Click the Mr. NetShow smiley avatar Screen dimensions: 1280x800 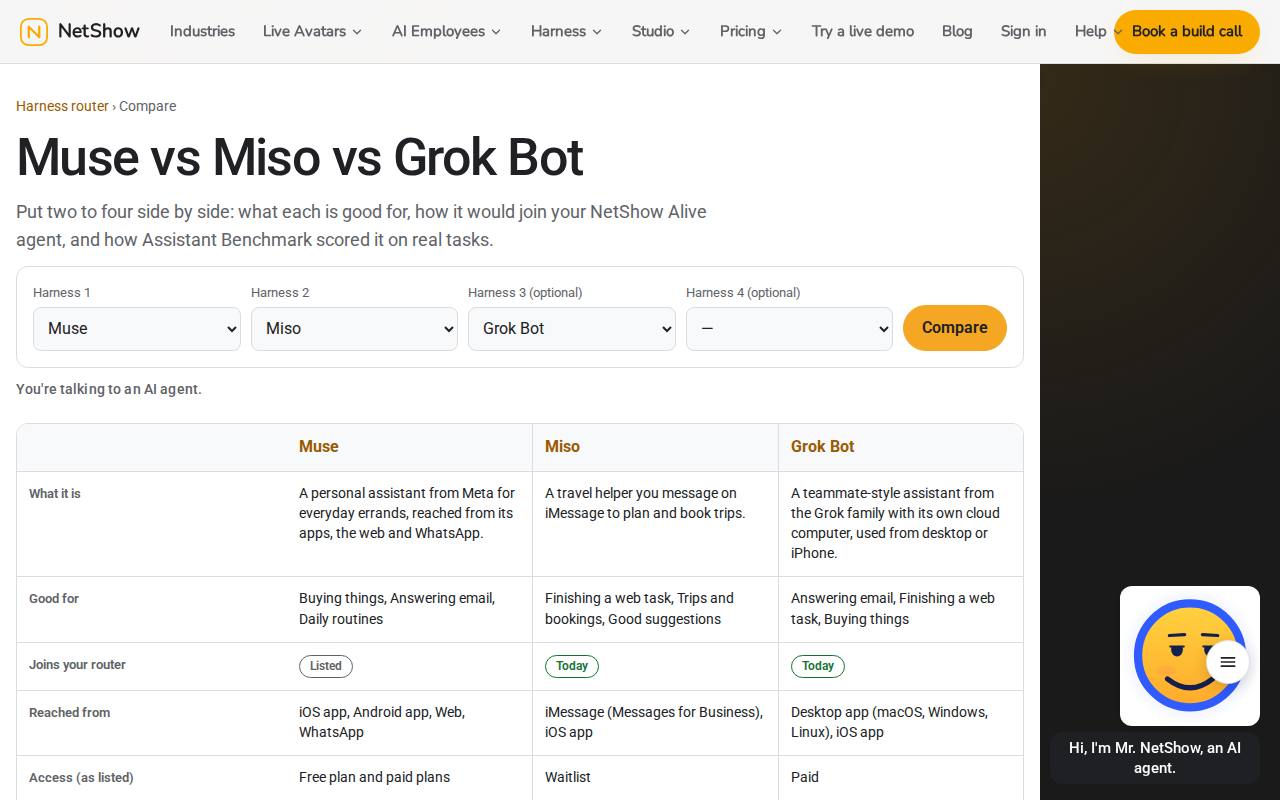pos(1189,655)
